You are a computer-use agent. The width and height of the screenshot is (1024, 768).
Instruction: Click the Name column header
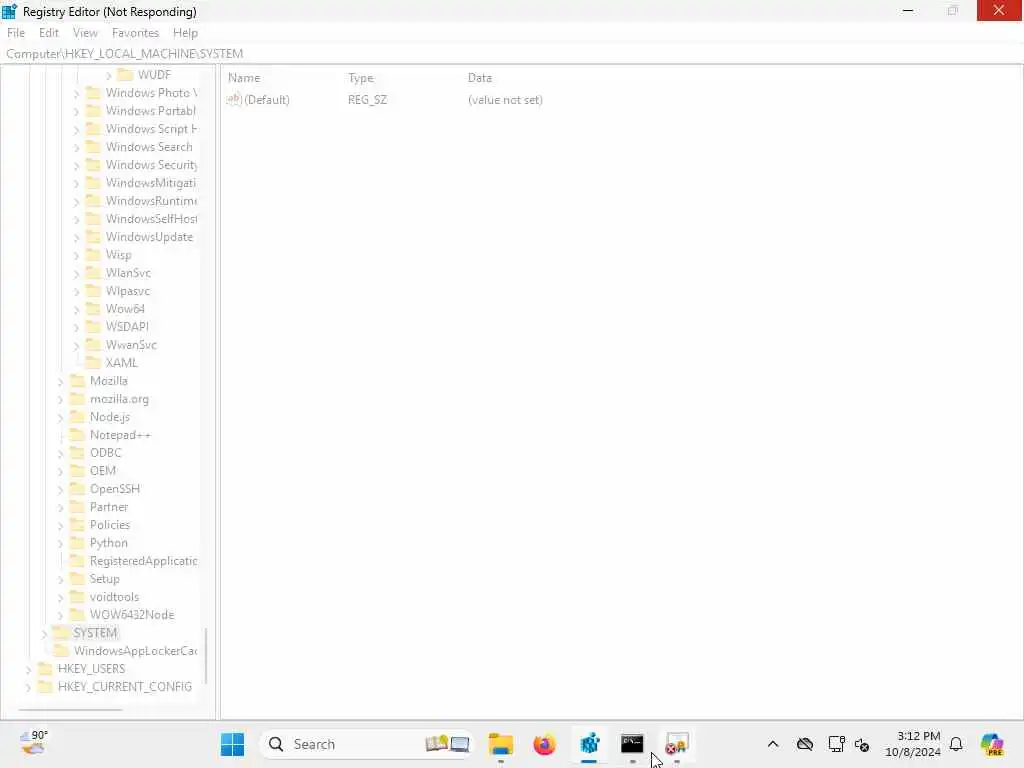click(244, 78)
